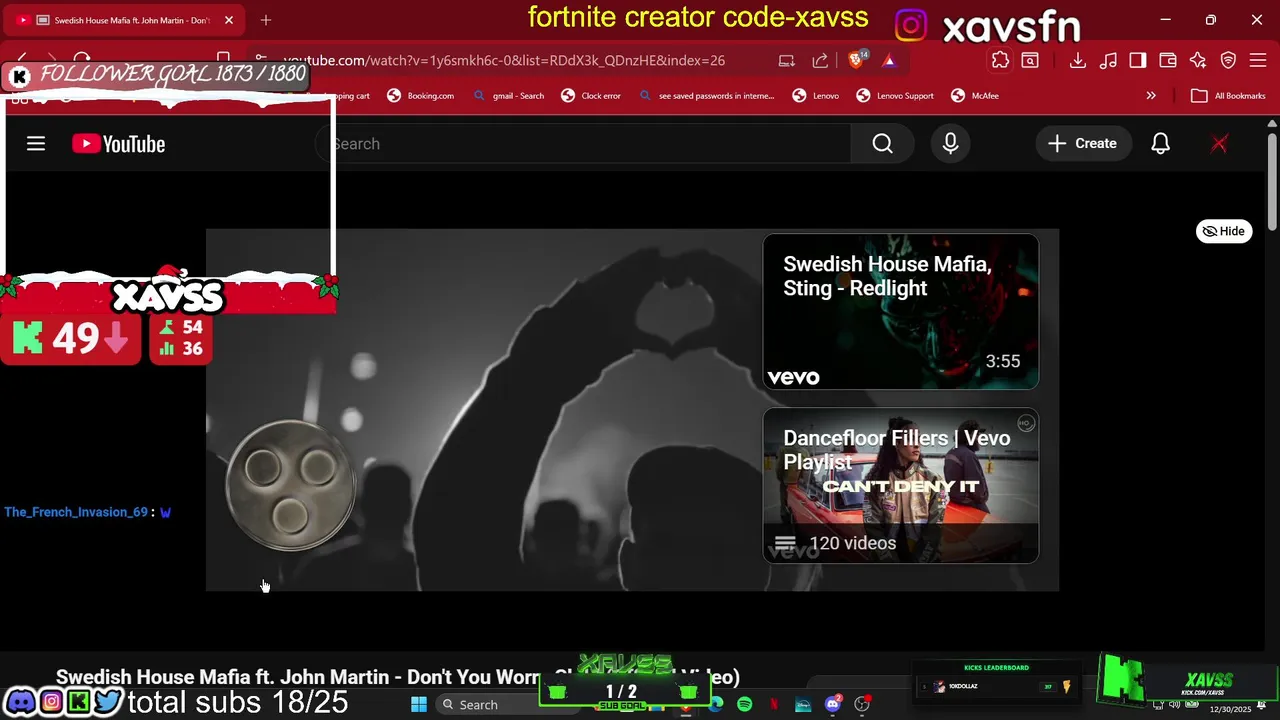Open the gmail - Search bookmark
Screen dimensions: 1280x720
[509, 96]
